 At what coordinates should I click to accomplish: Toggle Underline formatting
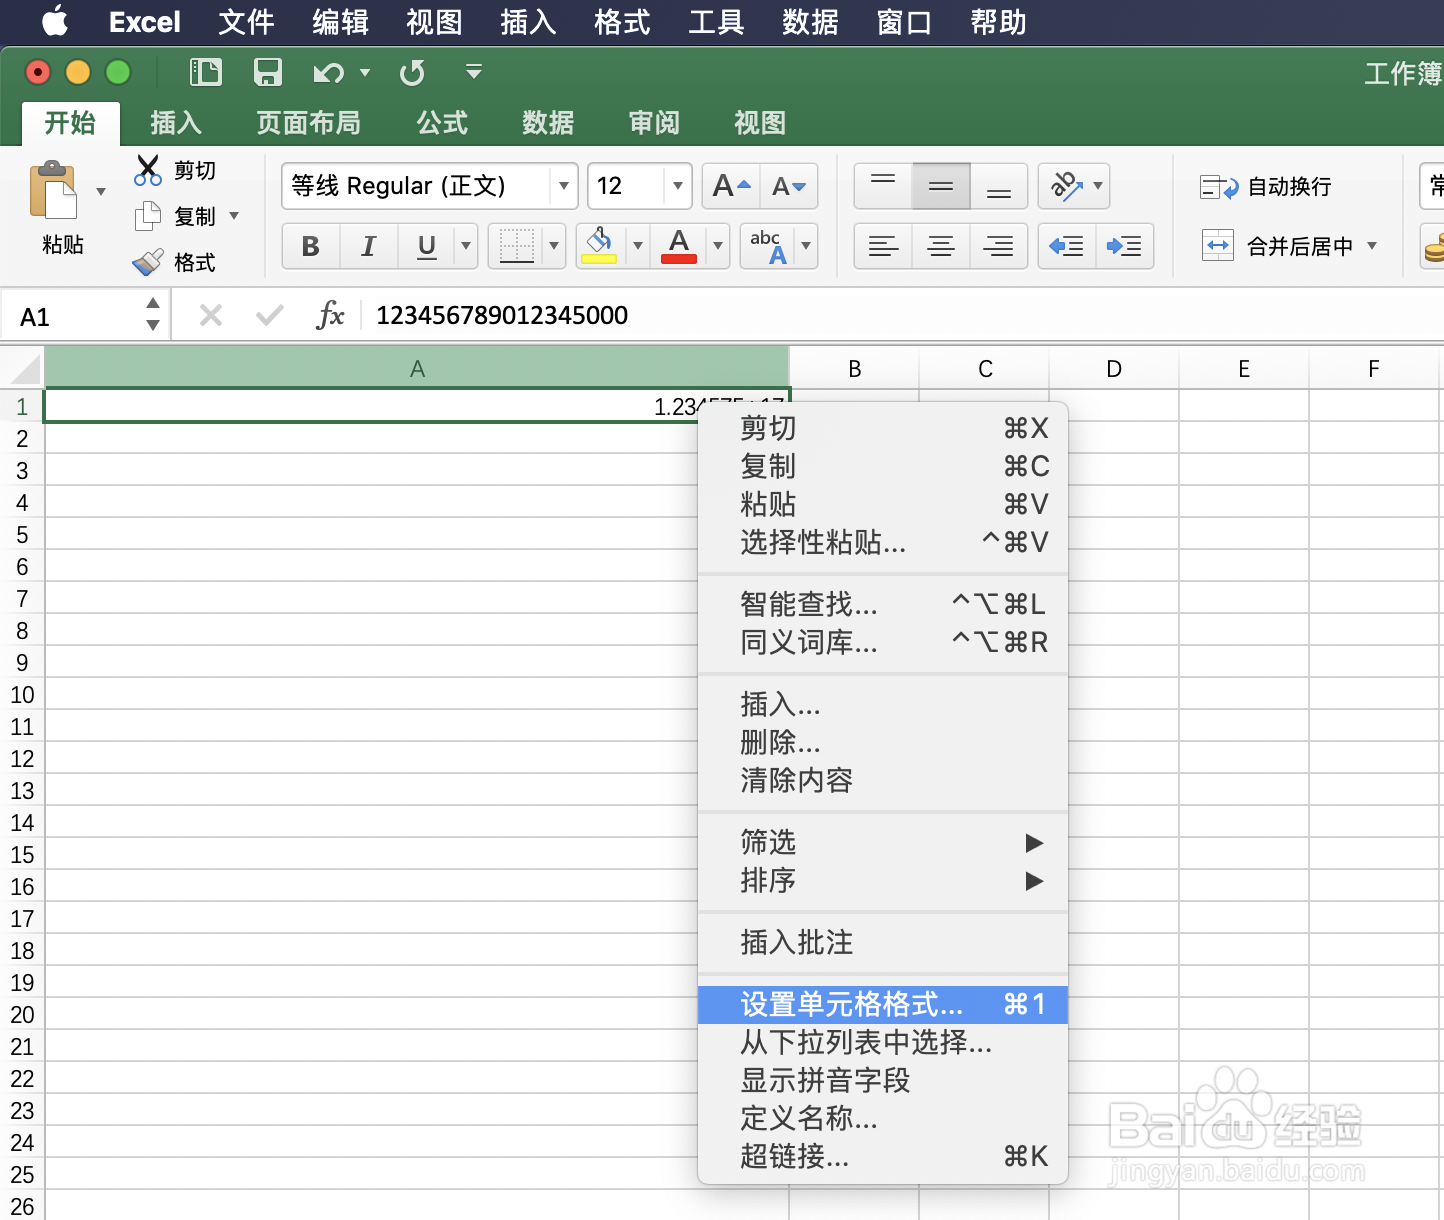(x=427, y=246)
